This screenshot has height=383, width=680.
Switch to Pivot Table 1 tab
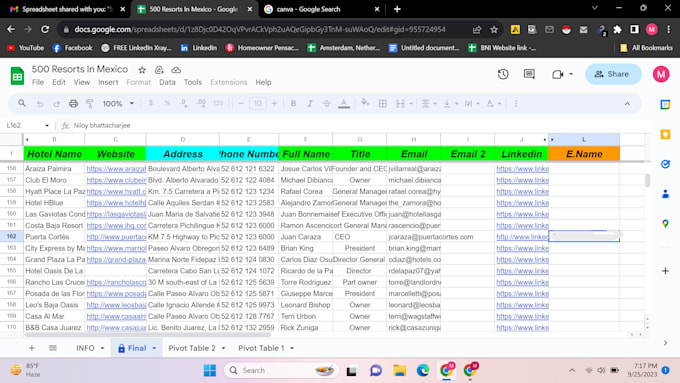(x=261, y=348)
